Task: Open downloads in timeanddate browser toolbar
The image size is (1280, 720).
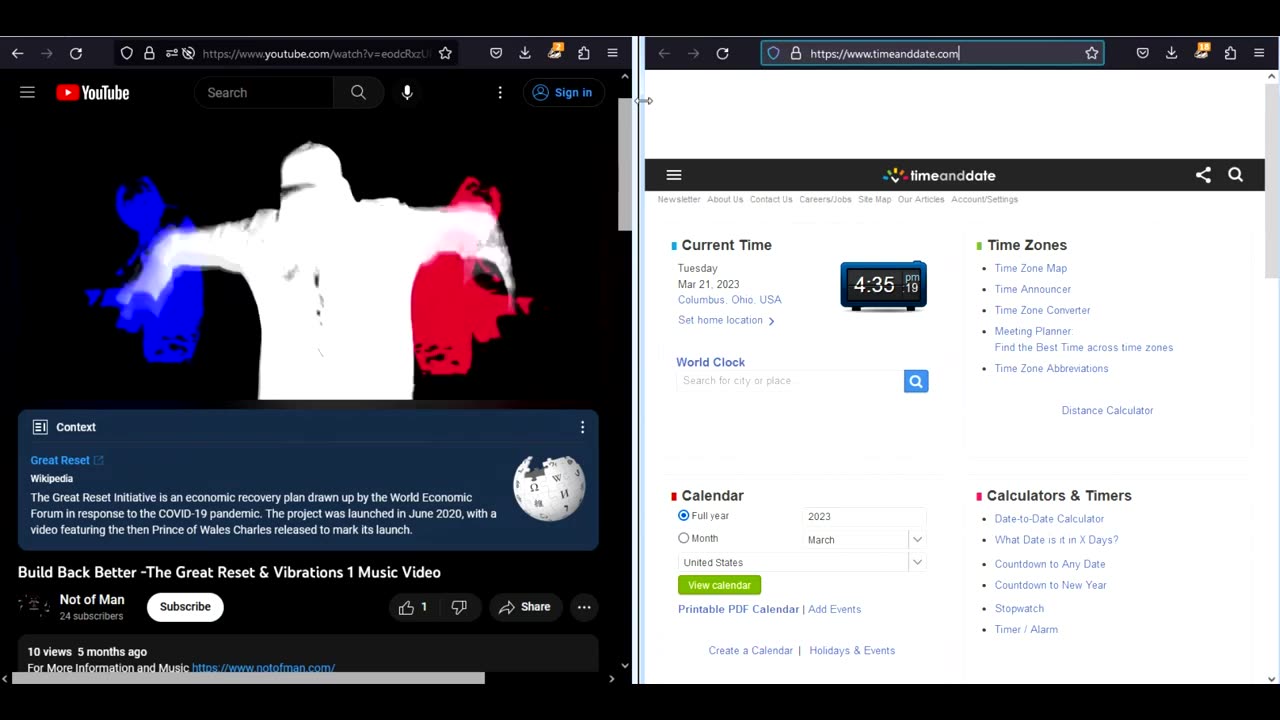Action: click(1172, 53)
